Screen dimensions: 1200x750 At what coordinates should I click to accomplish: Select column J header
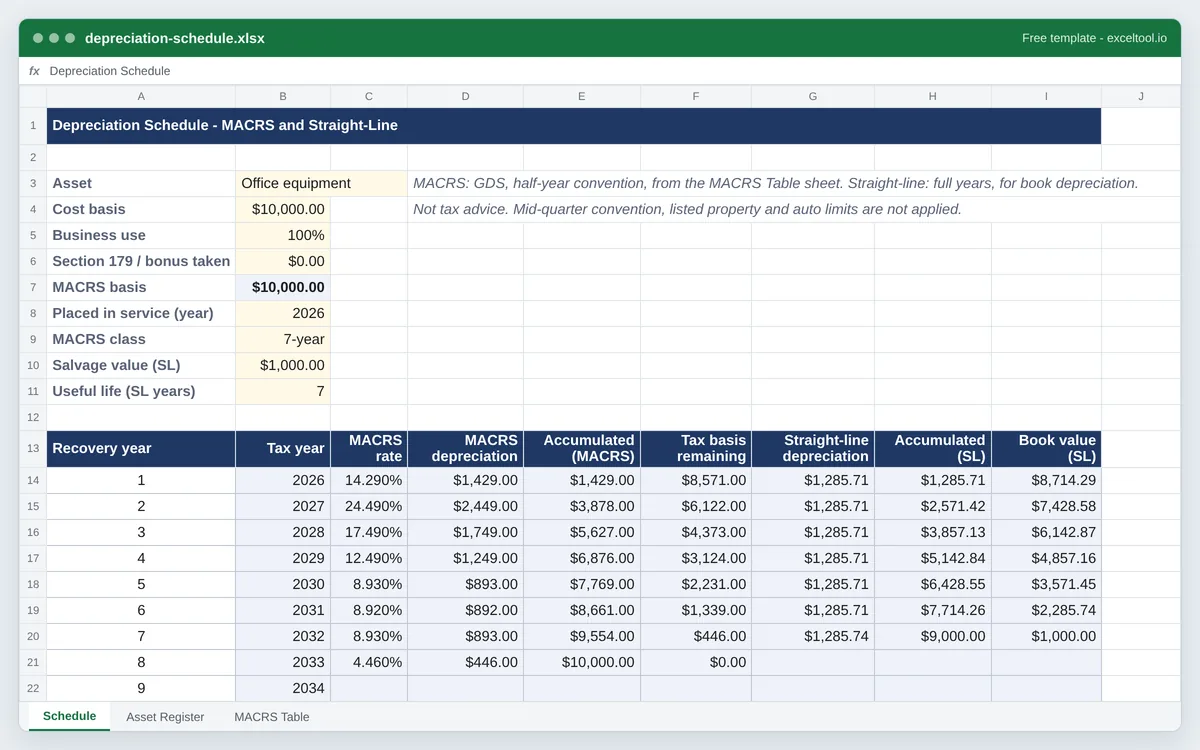coord(1141,96)
